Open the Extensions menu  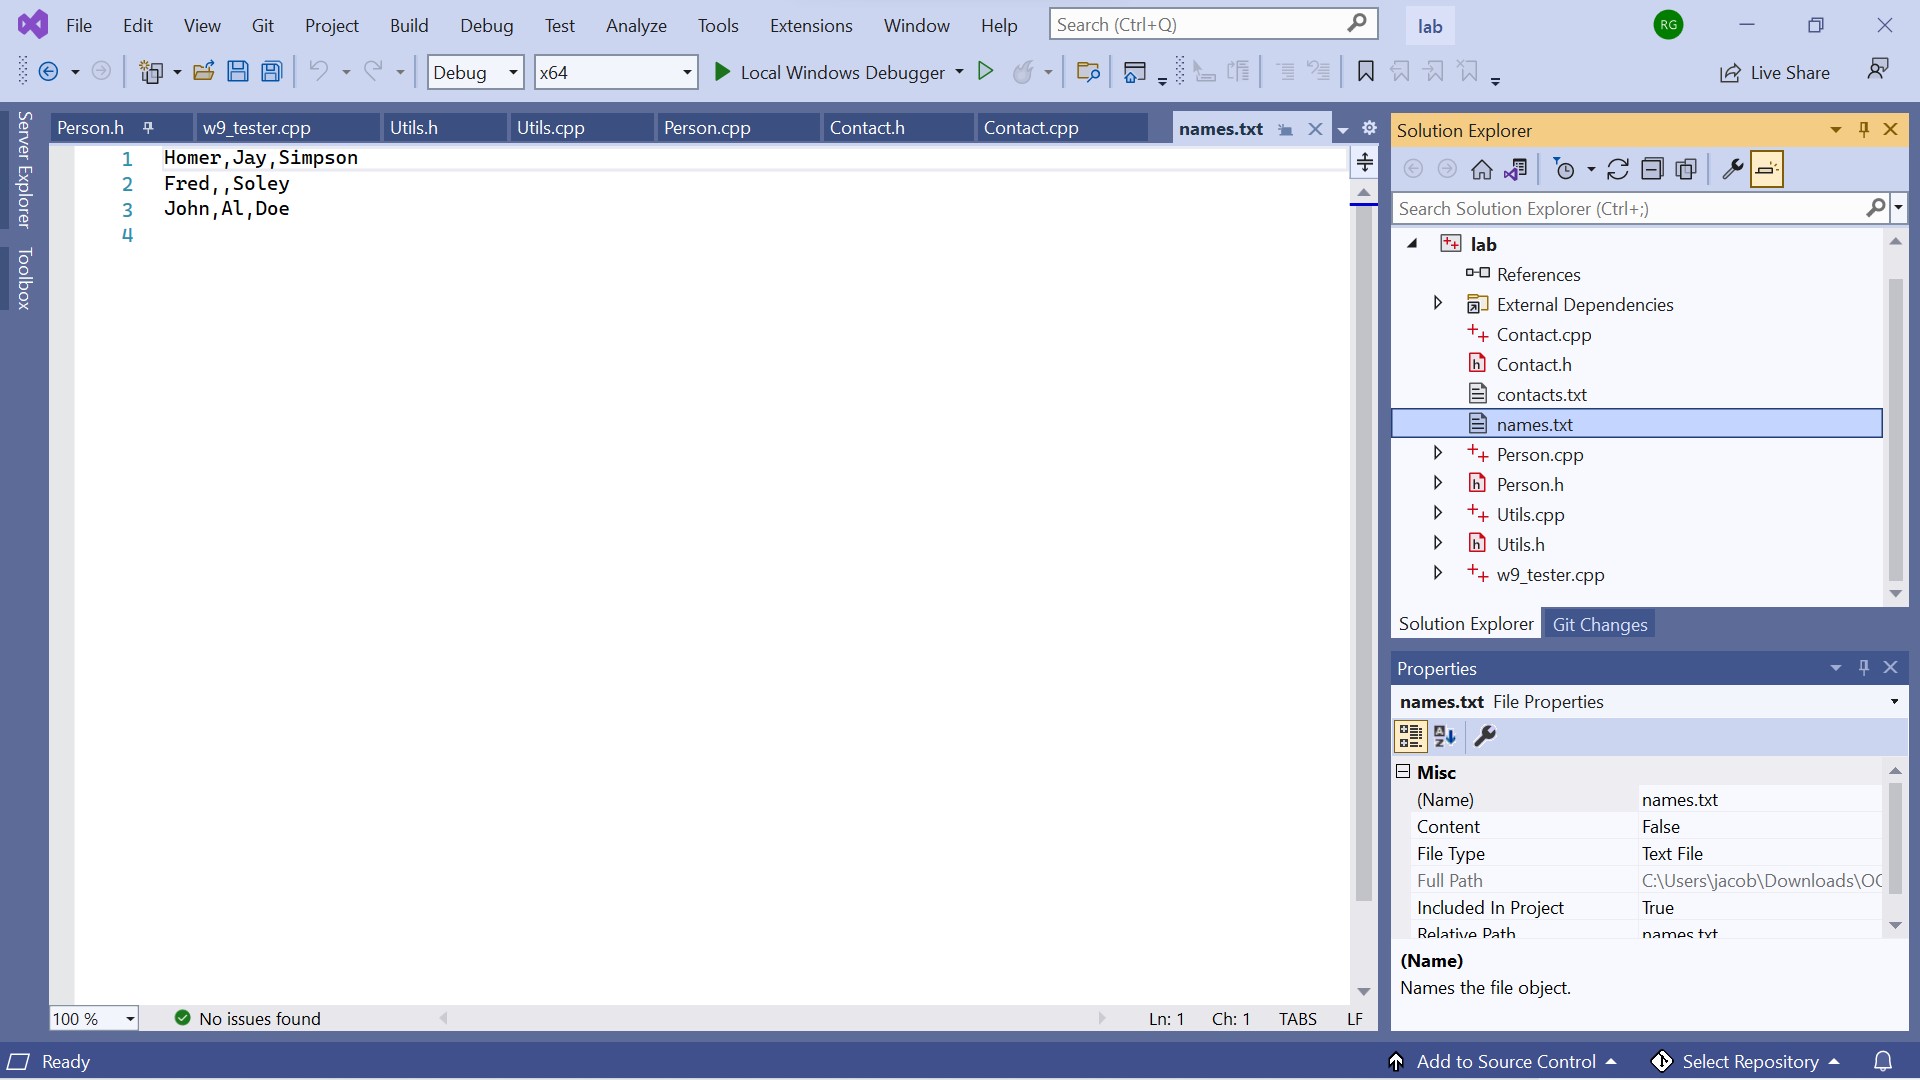[x=810, y=25]
